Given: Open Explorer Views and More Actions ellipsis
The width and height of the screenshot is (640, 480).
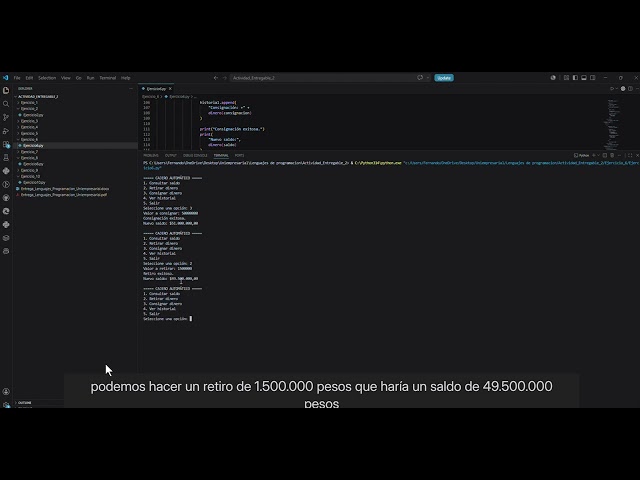Looking at the screenshot, I should 131,89.
